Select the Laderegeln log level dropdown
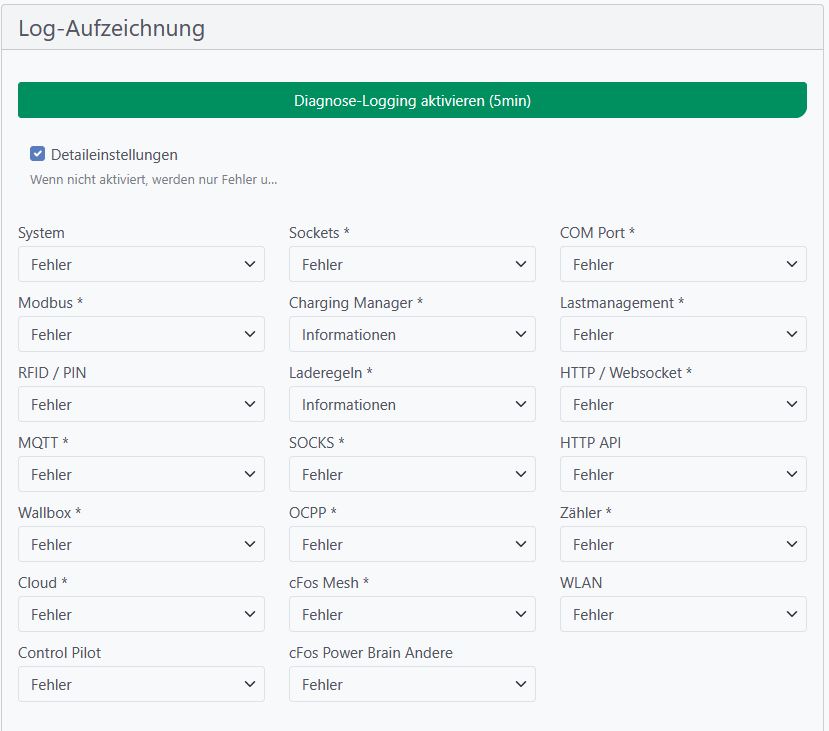829x731 pixels. point(412,405)
